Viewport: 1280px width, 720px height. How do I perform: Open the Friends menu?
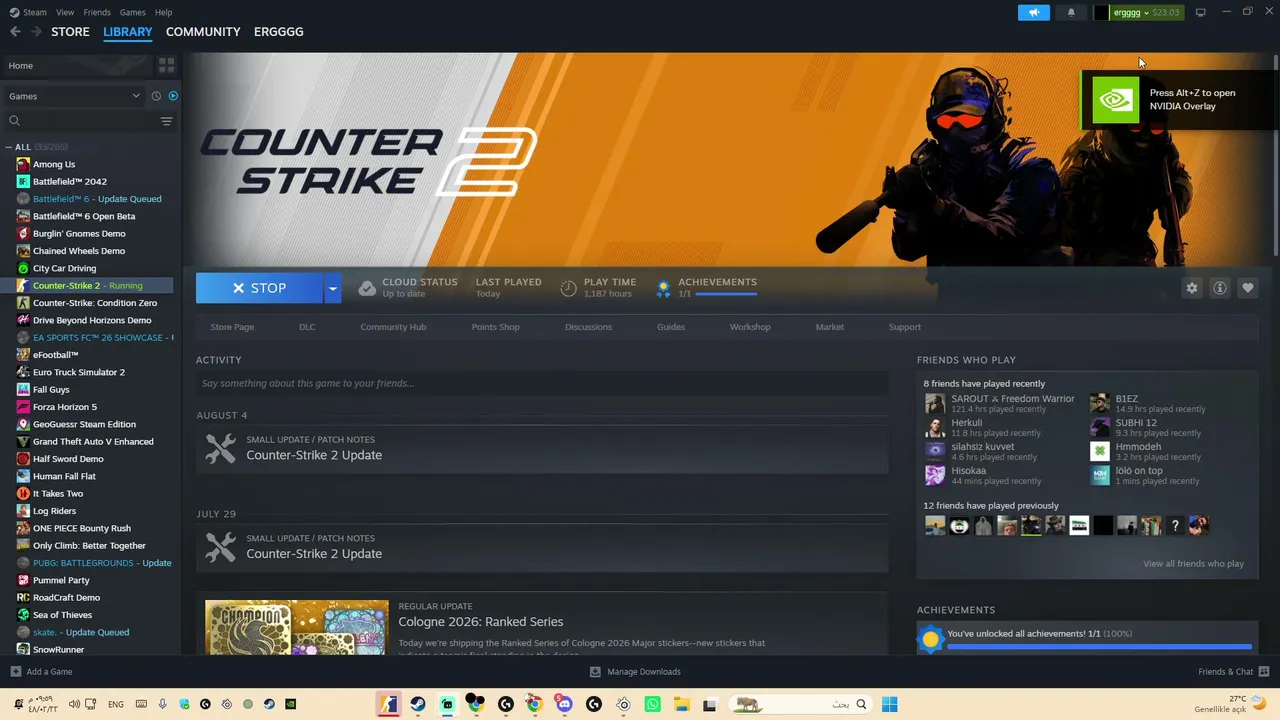click(x=97, y=12)
